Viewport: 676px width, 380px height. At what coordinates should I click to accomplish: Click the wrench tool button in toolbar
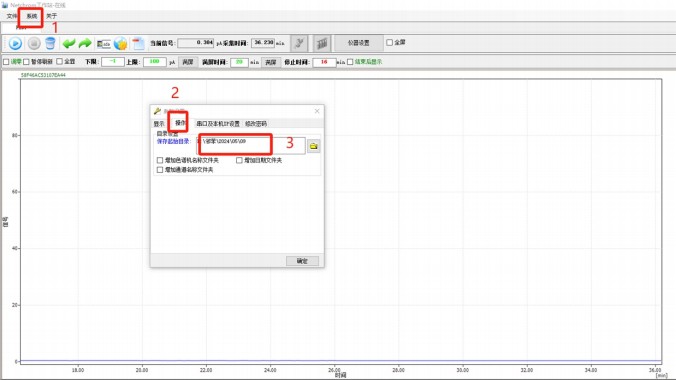click(x=299, y=43)
